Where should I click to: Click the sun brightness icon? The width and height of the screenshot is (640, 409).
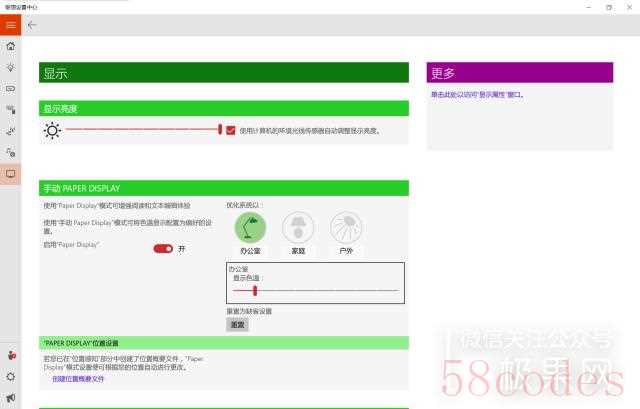52,130
